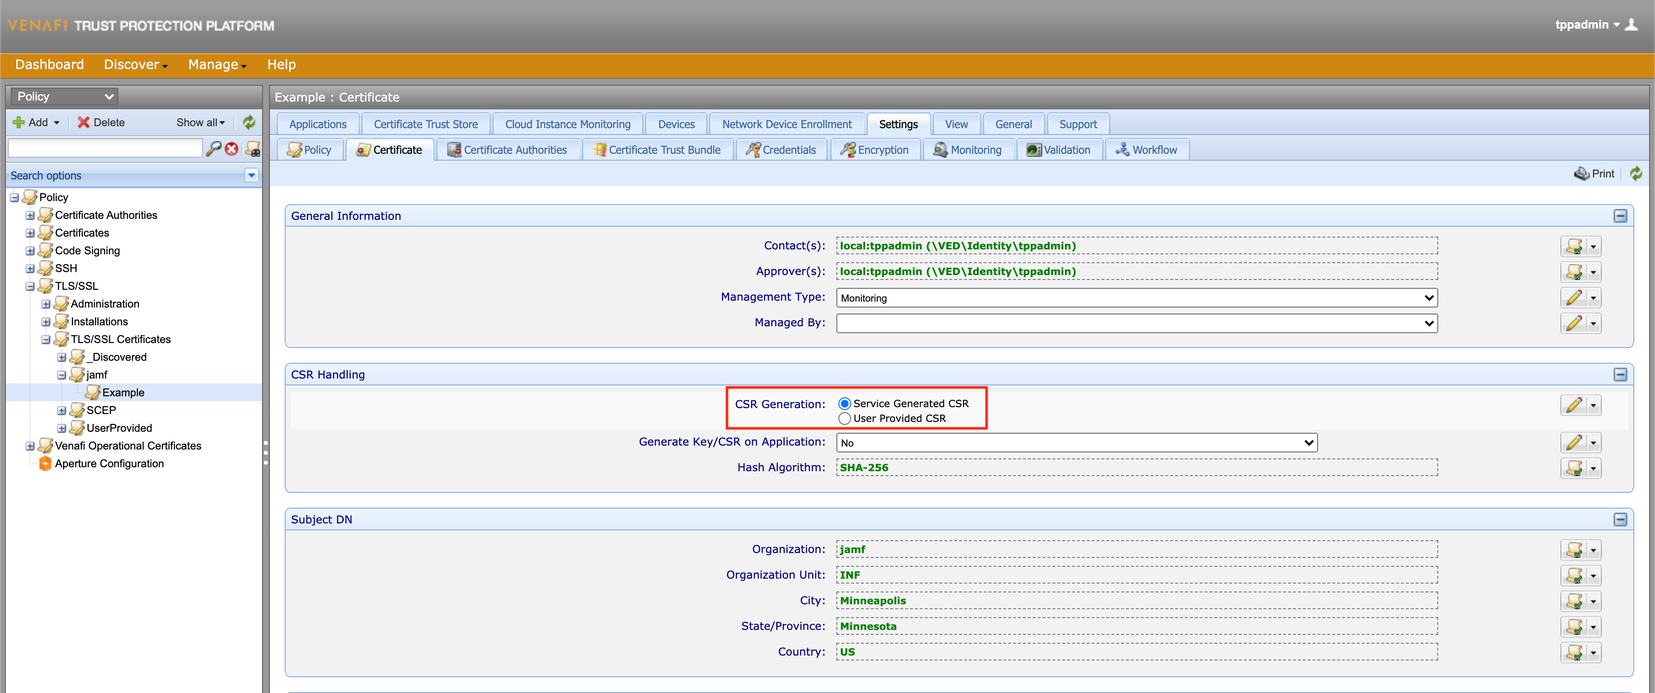
Task: Click the lock icon for Organization Unit
Action: point(1574,576)
